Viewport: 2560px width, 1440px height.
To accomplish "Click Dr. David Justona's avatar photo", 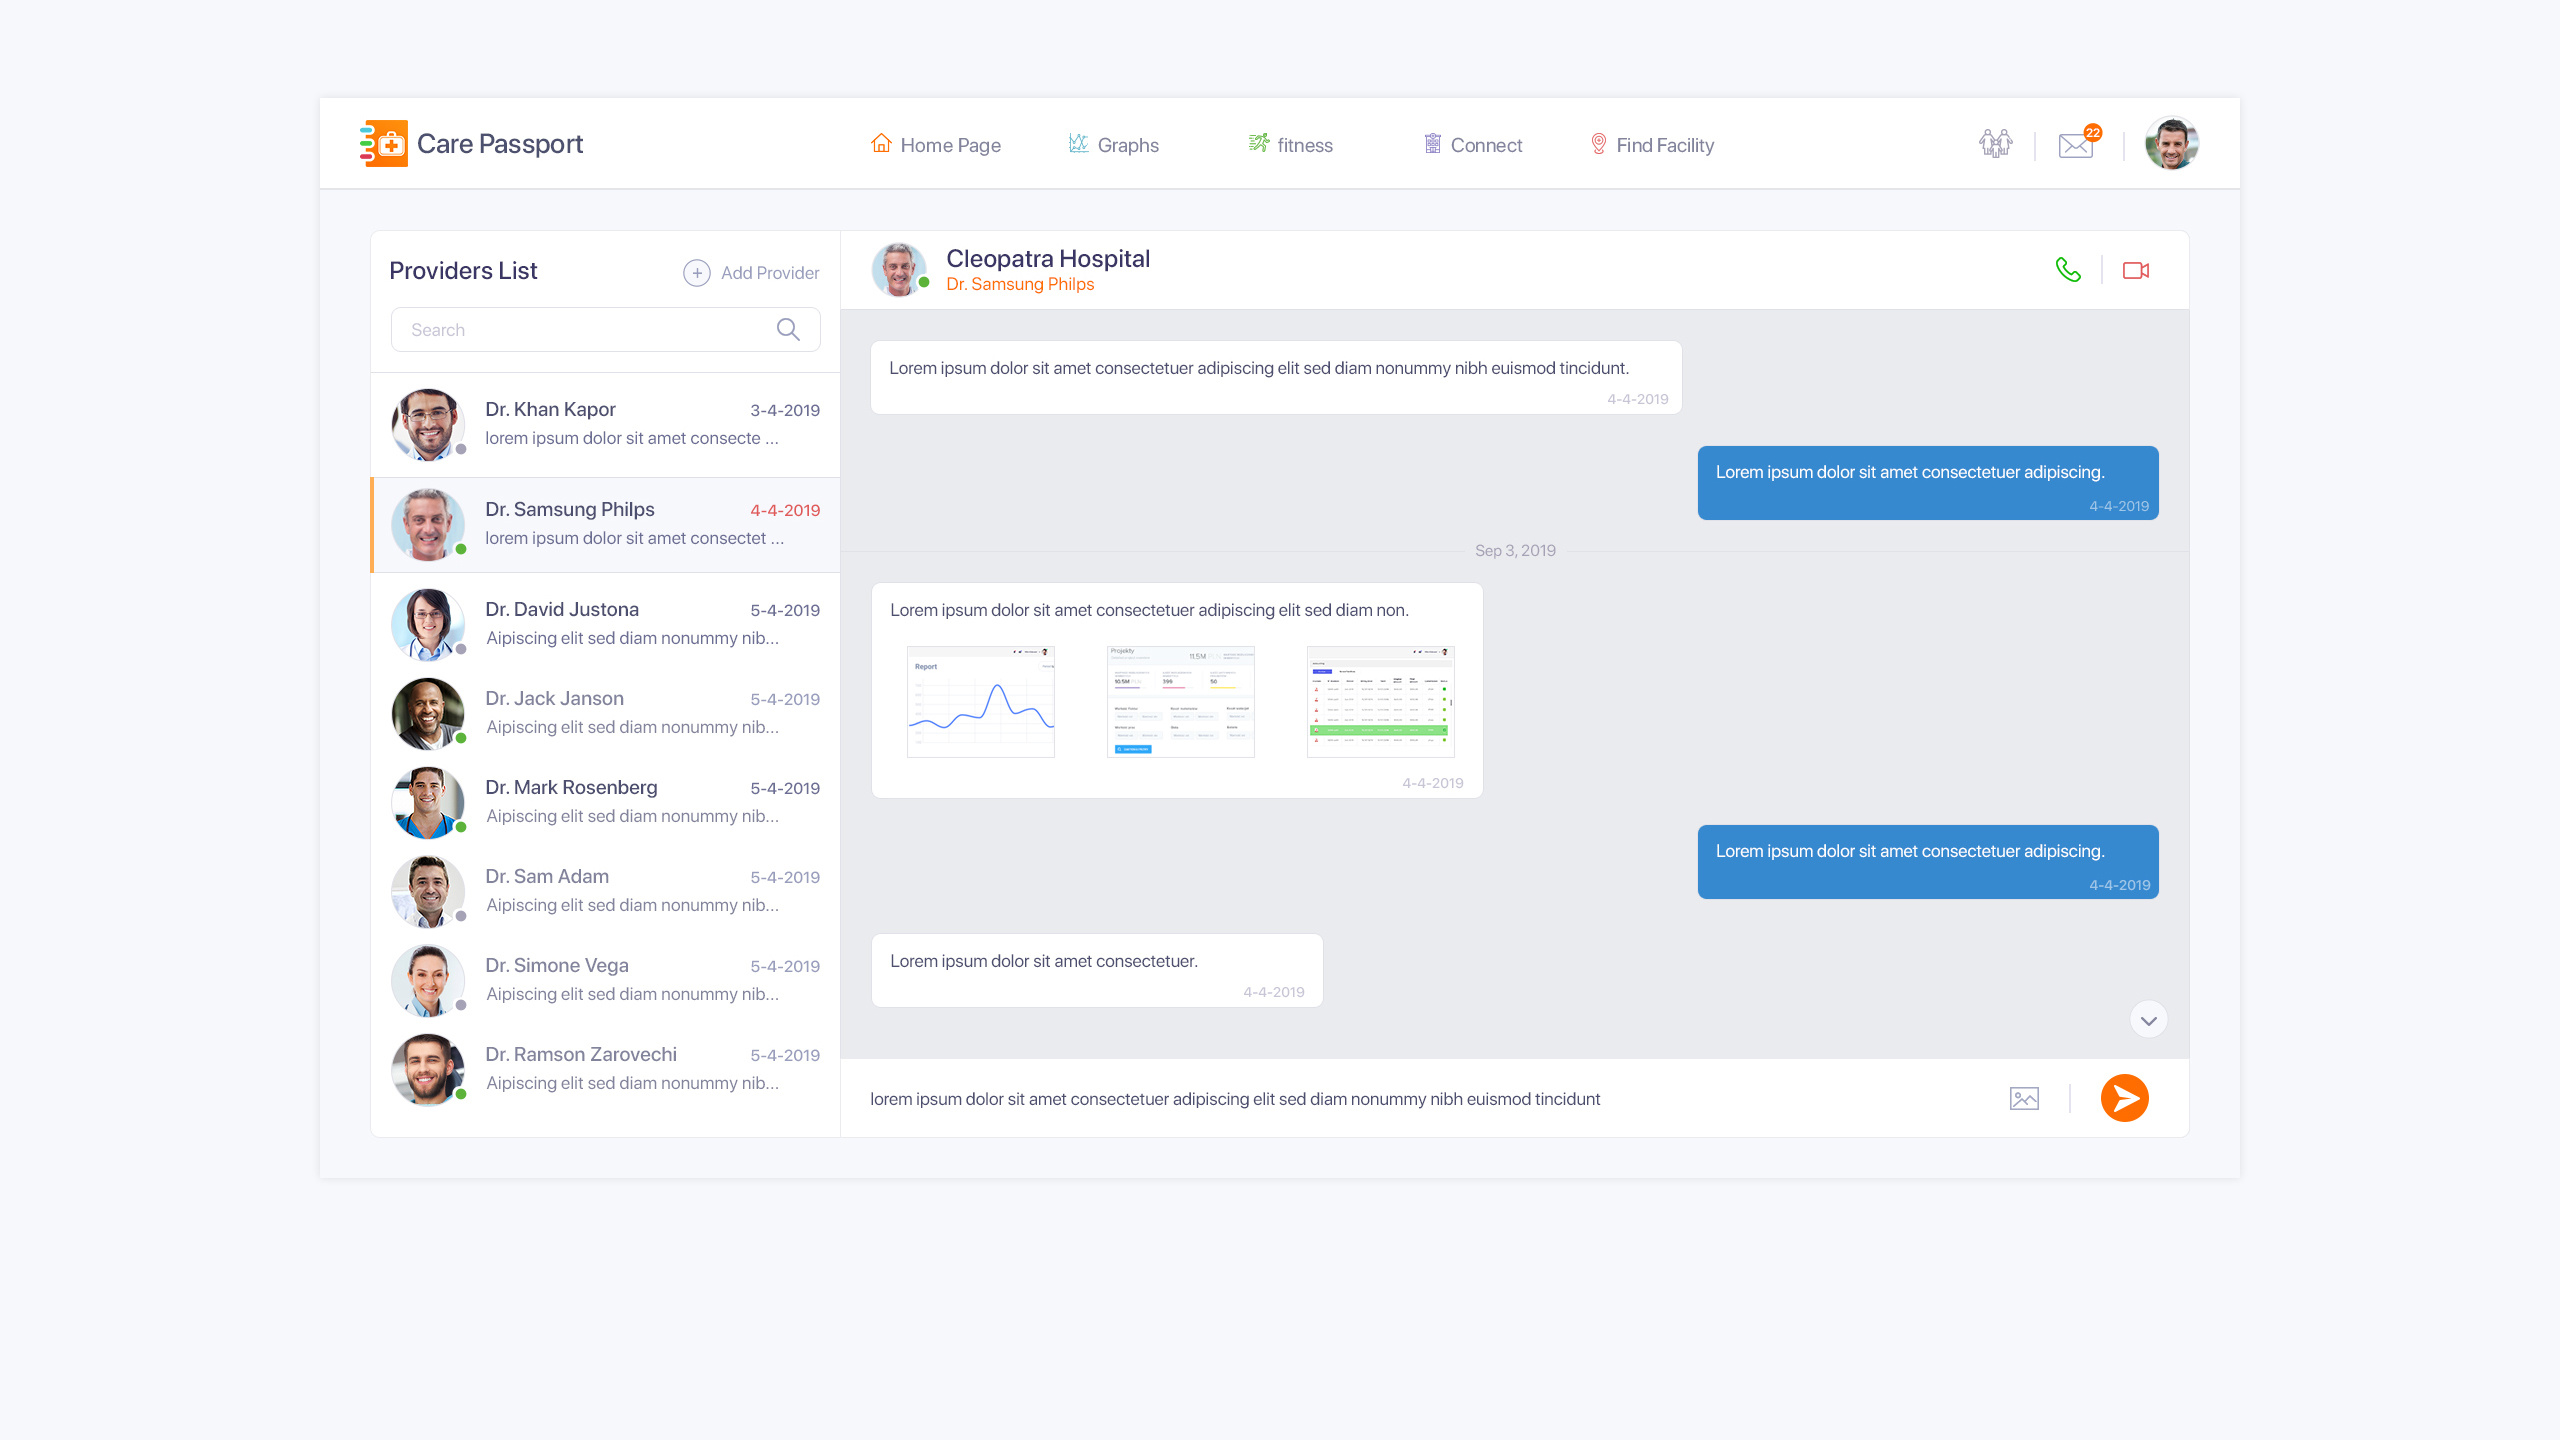I will [x=428, y=624].
